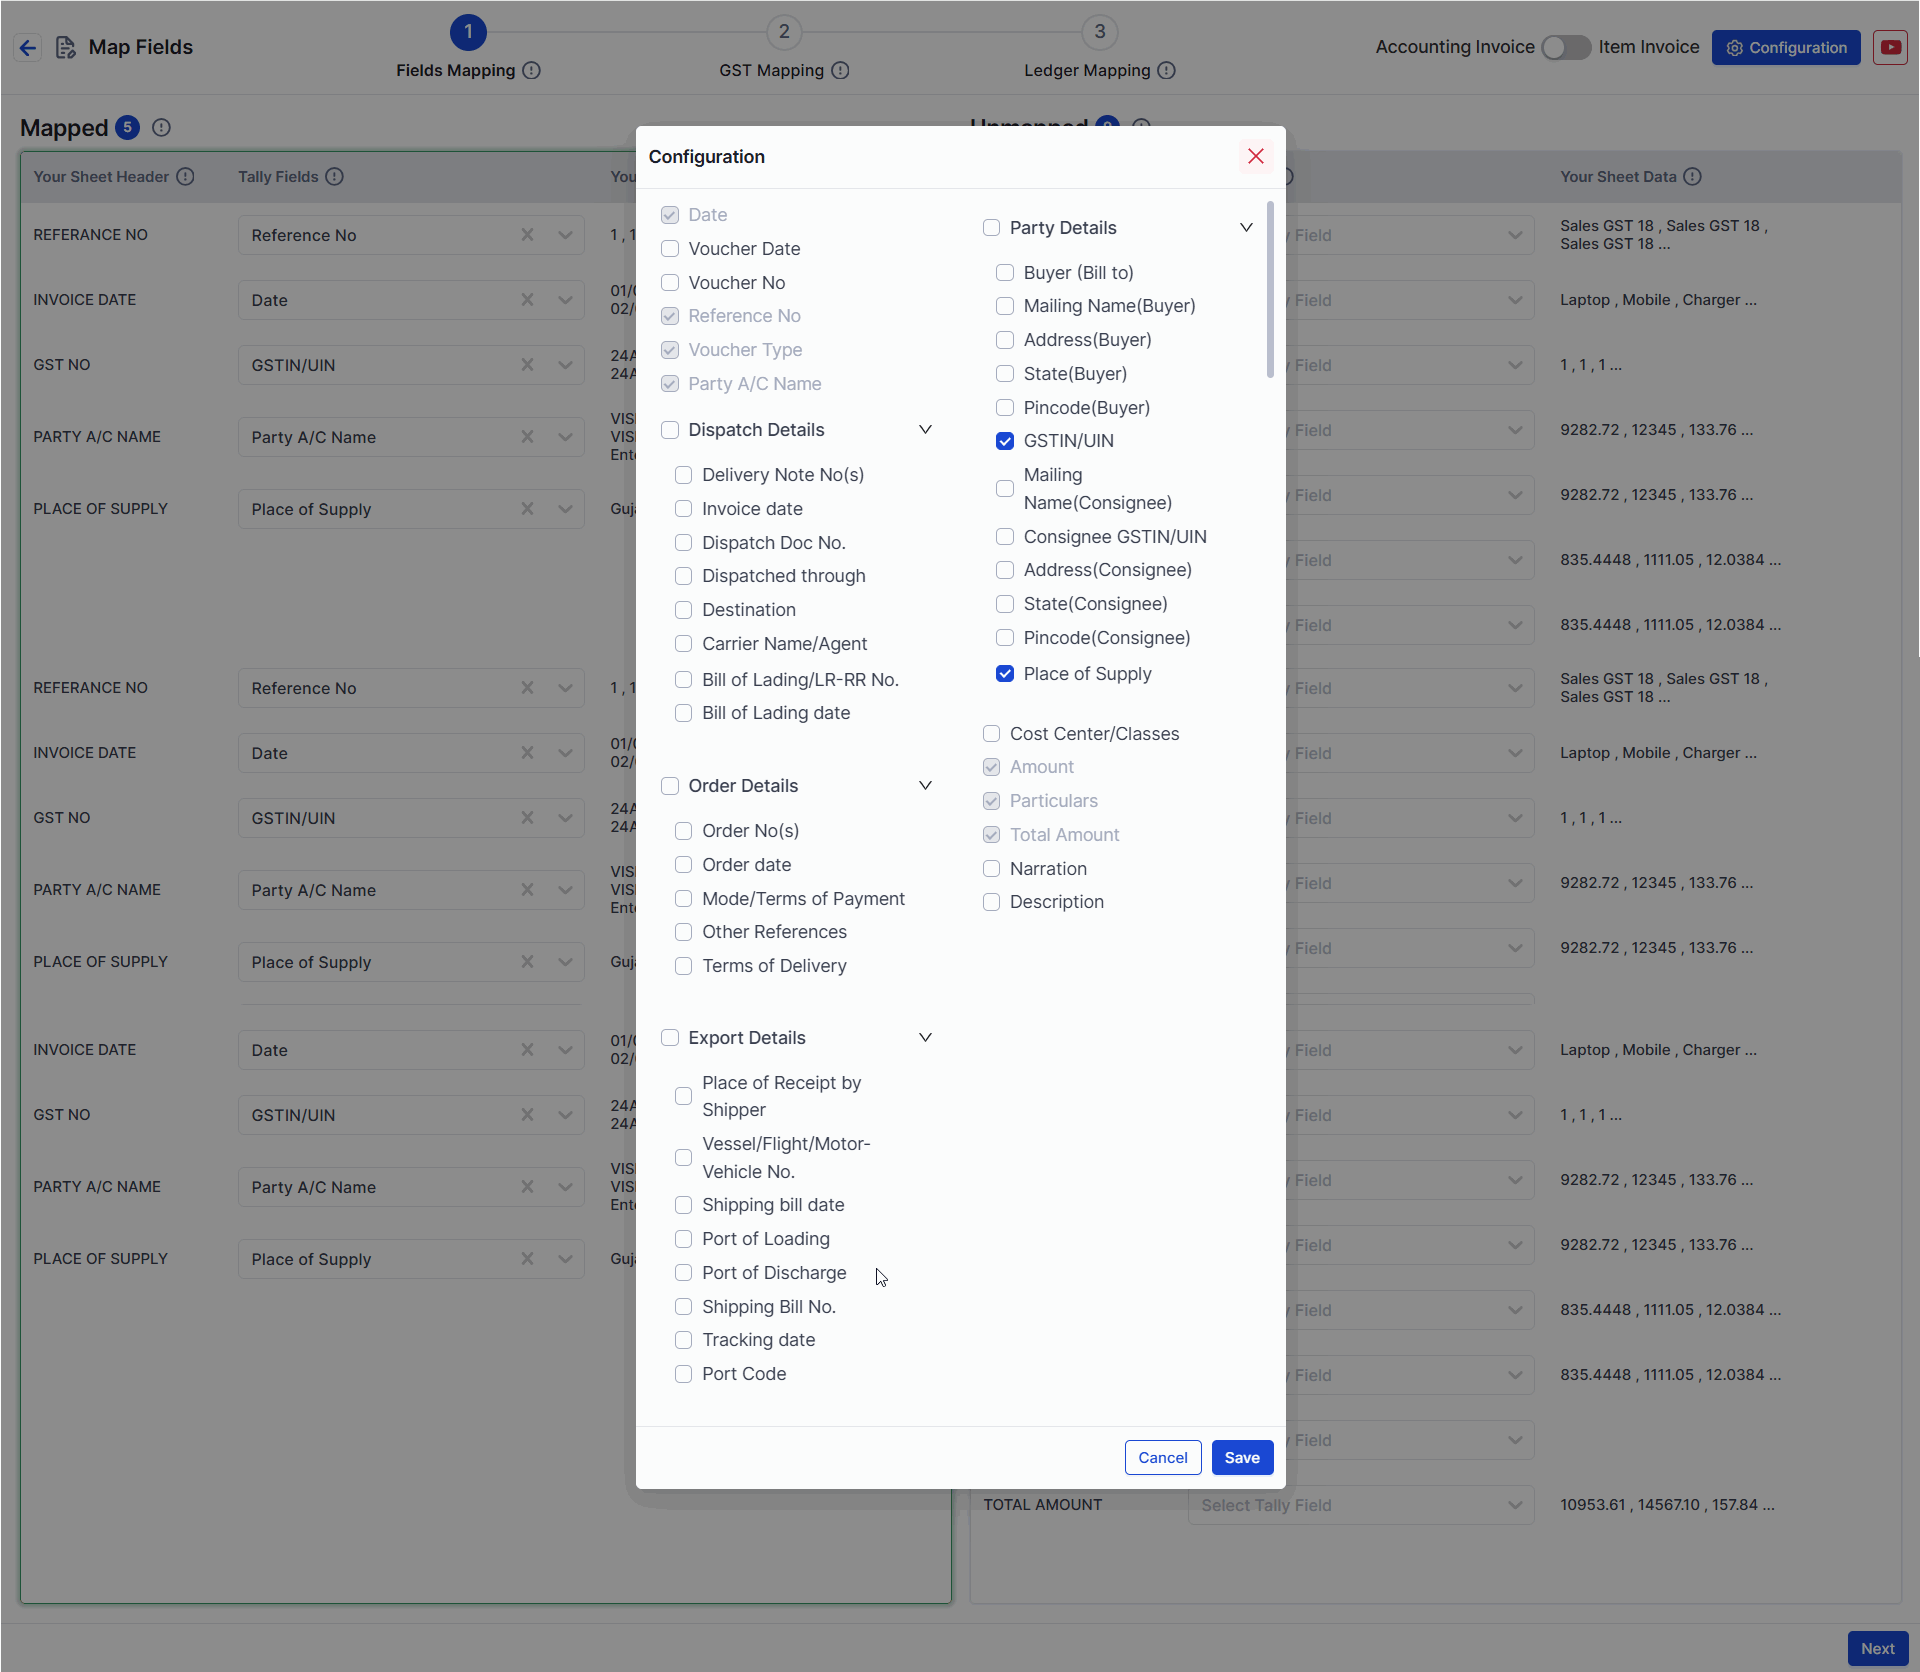This screenshot has width=1920, height=1672.
Task: Open the first Date tally field dropdown
Action: tap(565, 300)
